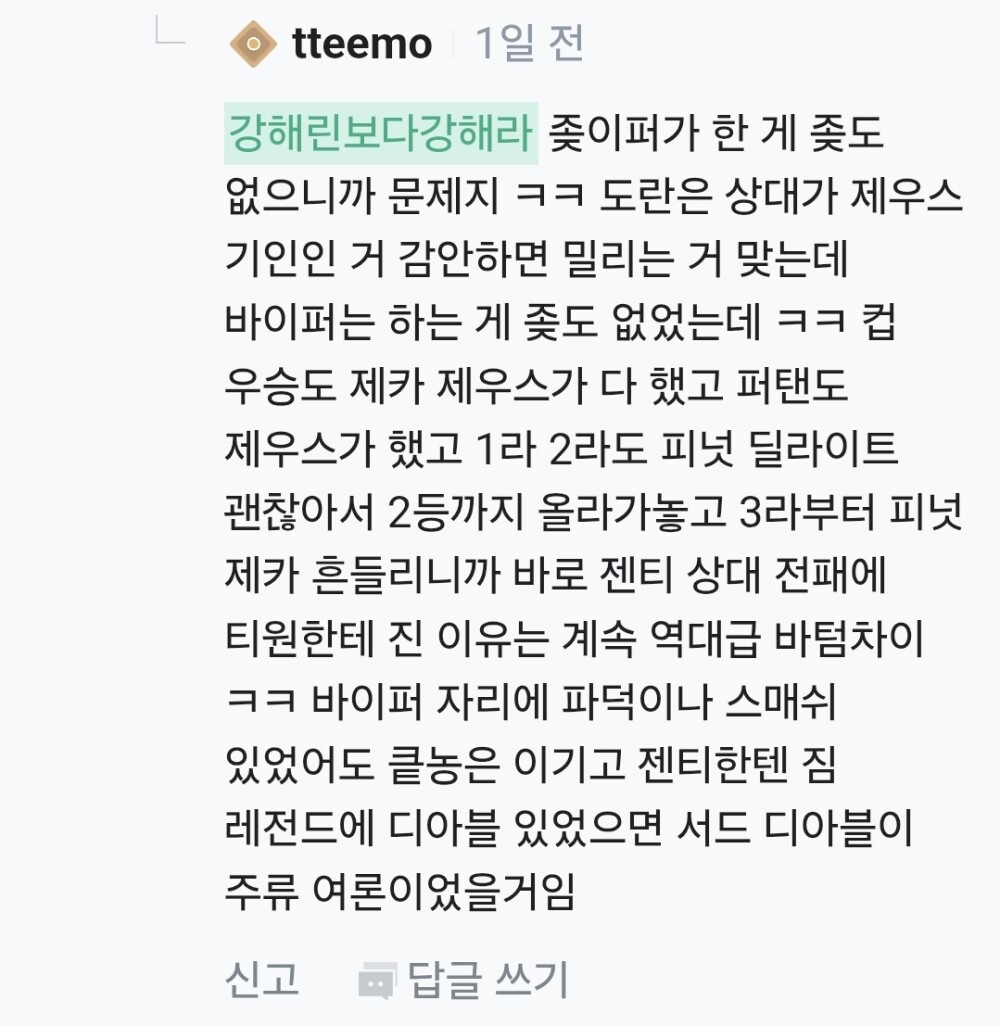Viewport: 1000px width, 1026px height.
Task: Click the line starting with 괜찮아서 2등까지
Action: point(594,512)
